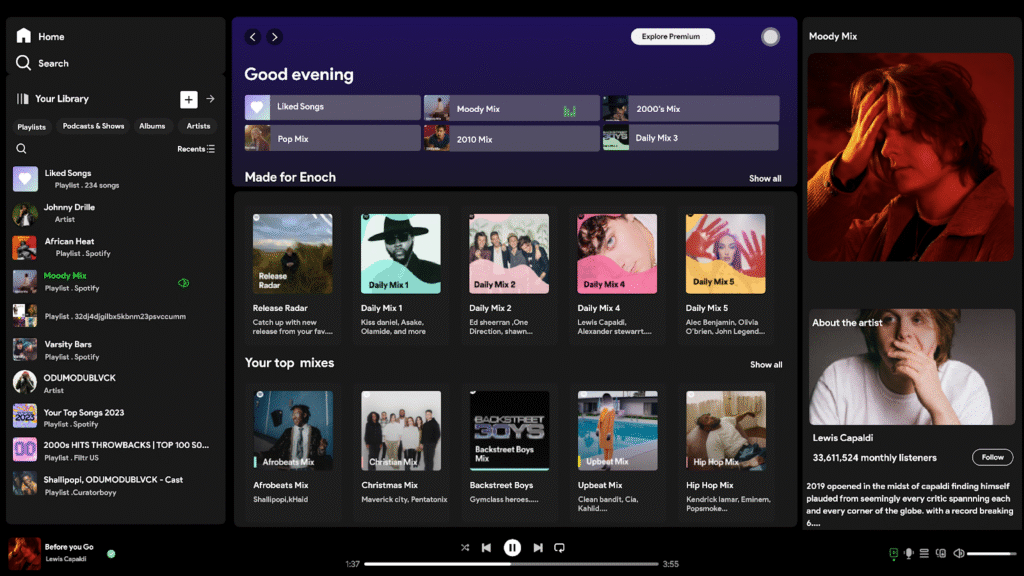1024x576 pixels.
Task: Mute audio via the speaker icon
Action: pos(959,552)
